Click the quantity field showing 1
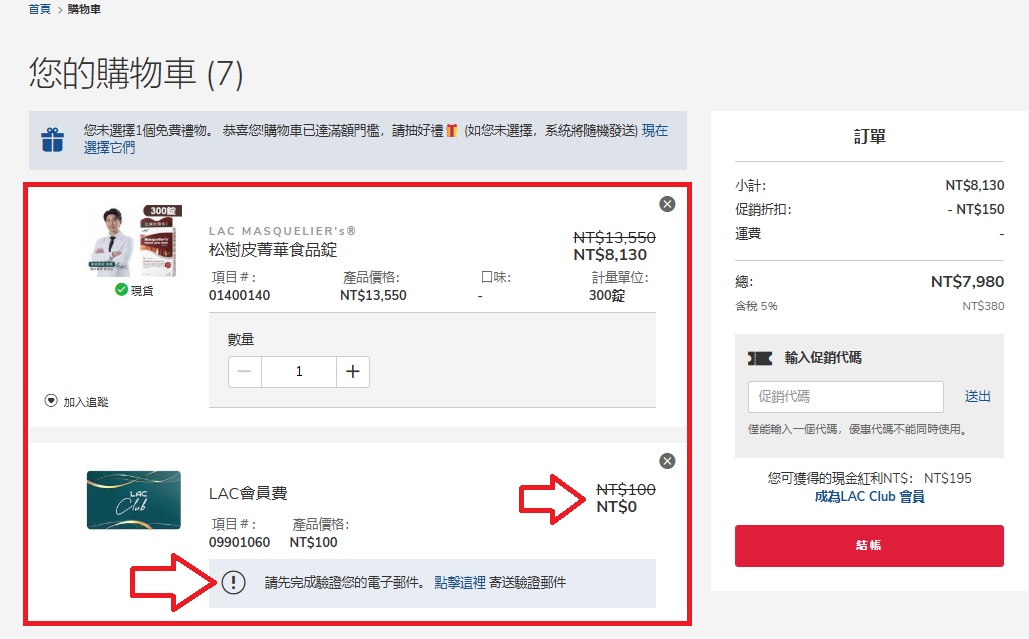This screenshot has height=639, width=1029. pyautogui.click(x=299, y=372)
